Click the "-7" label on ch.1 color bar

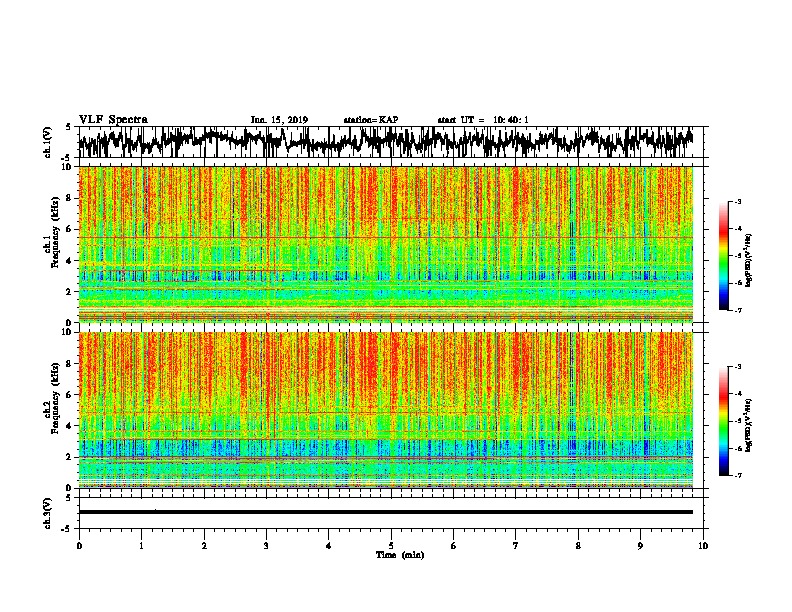coord(738,310)
